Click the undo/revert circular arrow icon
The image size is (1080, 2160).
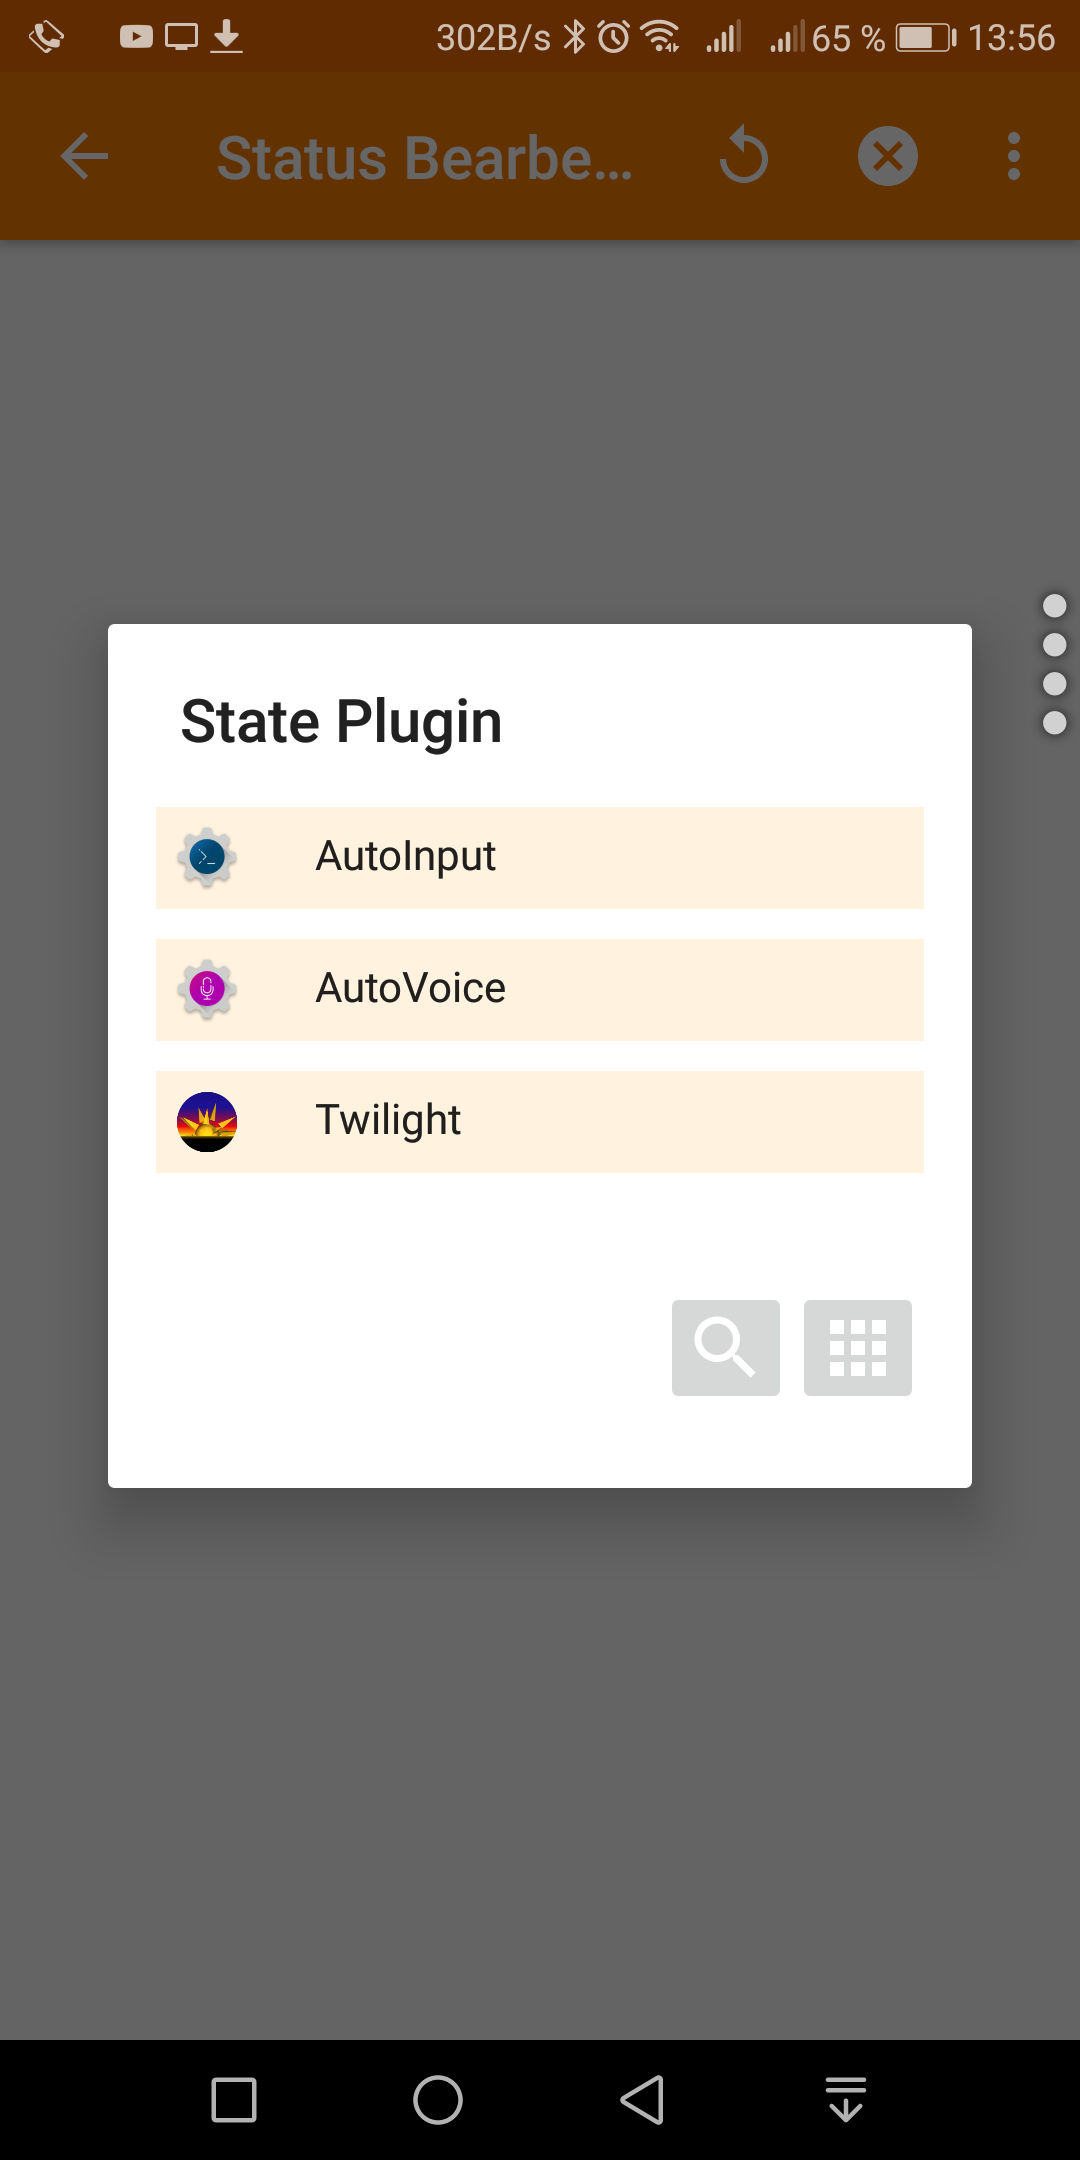[x=744, y=156]
